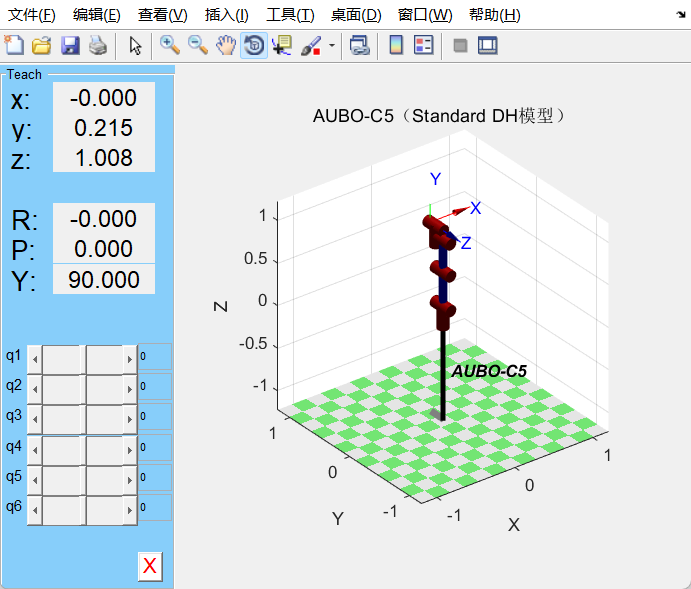Click the red X button in the Teach panel
Viewport: 691px width, 589px height.
pyautogui.click(x=150, y=566)
